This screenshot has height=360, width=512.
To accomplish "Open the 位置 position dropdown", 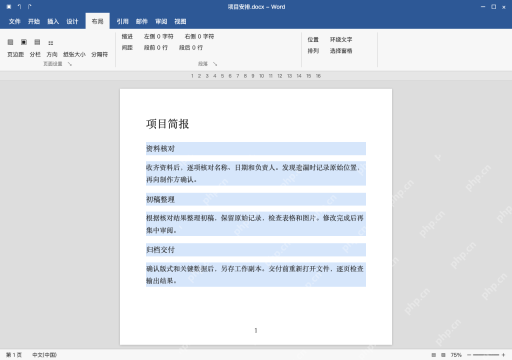I will (x=313, y=40).
